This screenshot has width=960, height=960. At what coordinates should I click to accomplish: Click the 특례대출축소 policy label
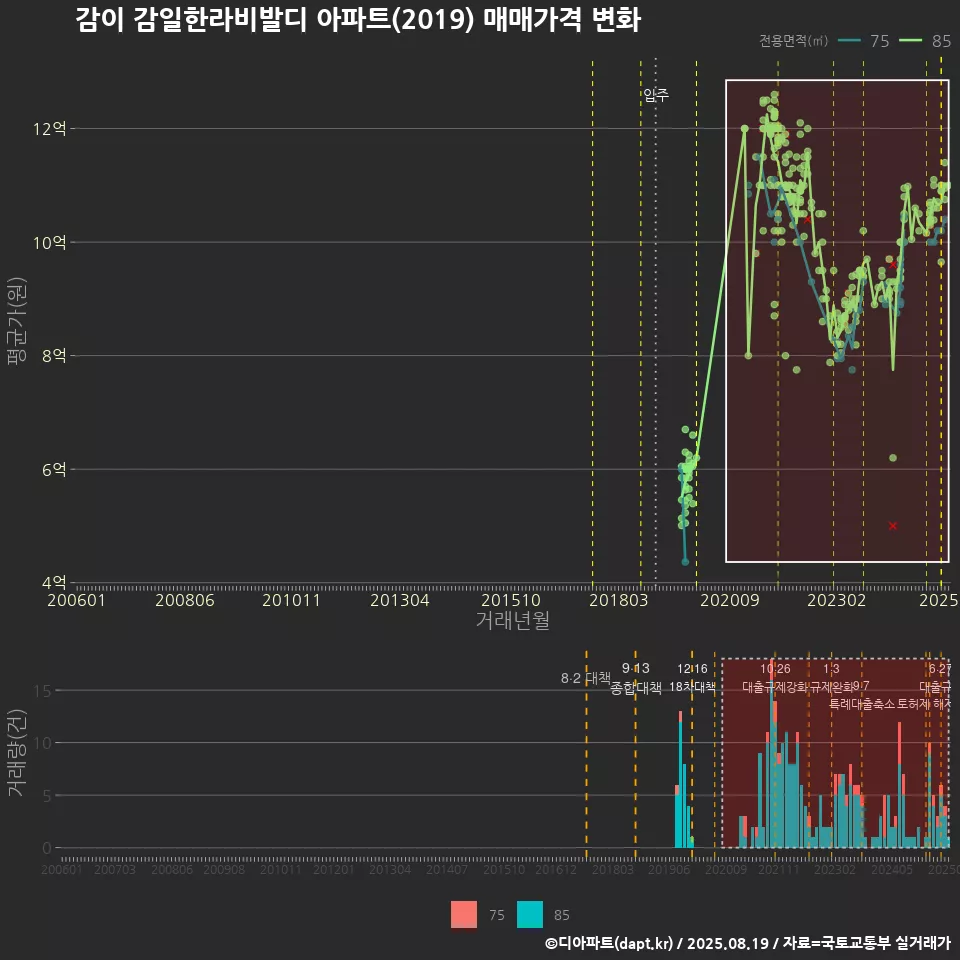[862, 704]
